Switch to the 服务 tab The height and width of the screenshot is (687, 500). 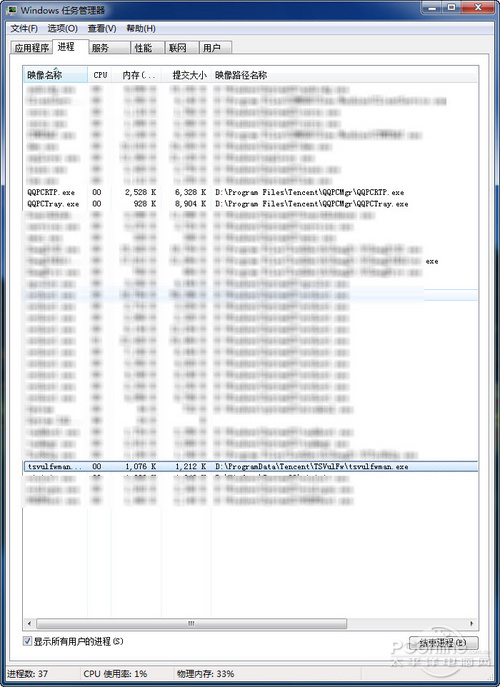coord(110,48)
